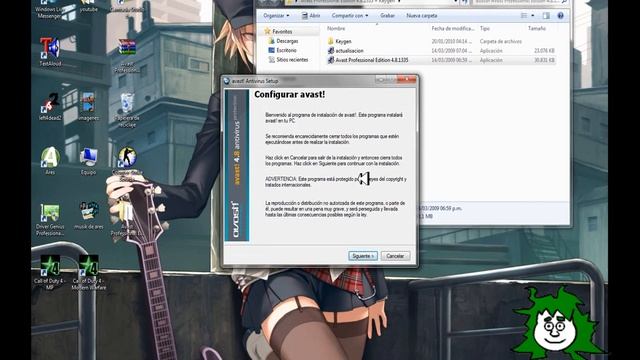Viewport: 640px width, 360px height.
Task: Open the Organizar dropdown menu
Action: tap(276, 16)
